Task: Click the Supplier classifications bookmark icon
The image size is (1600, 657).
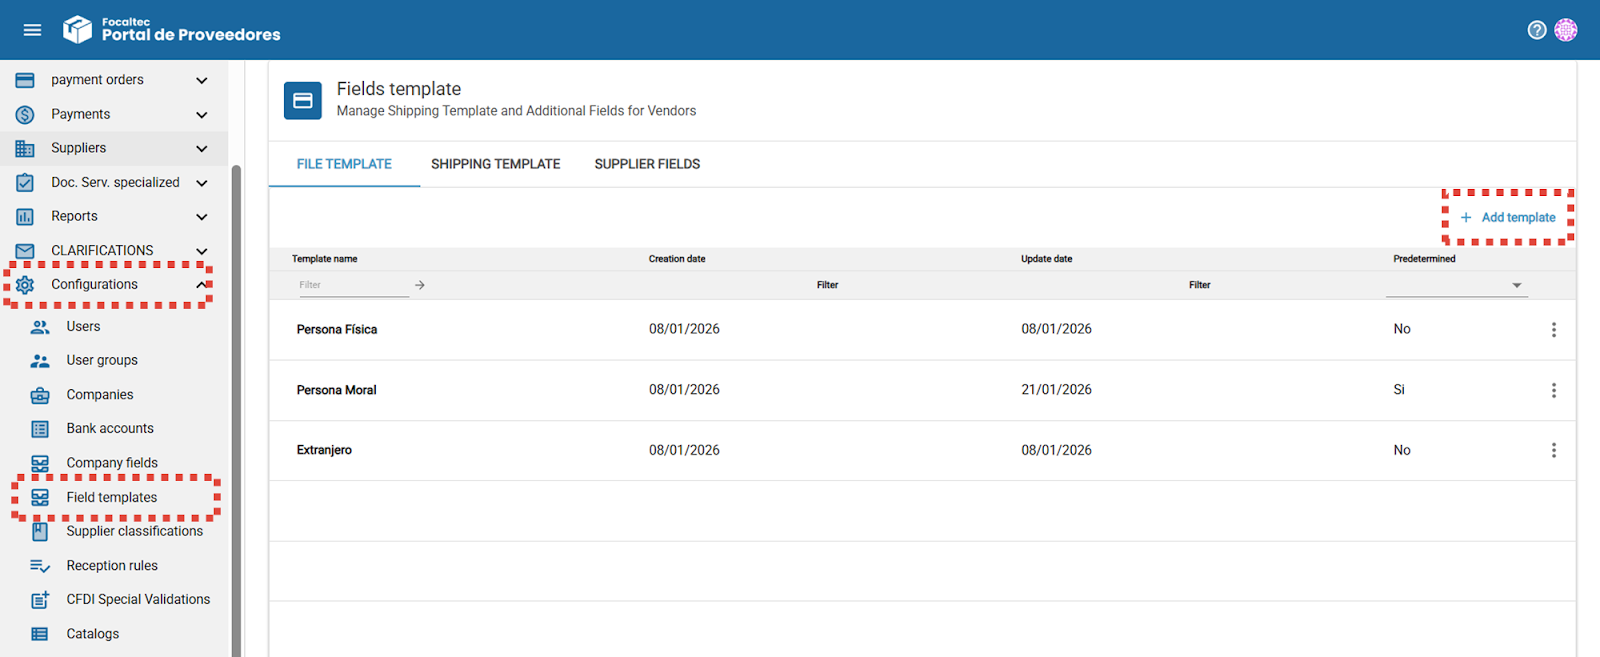Action: 40,531
